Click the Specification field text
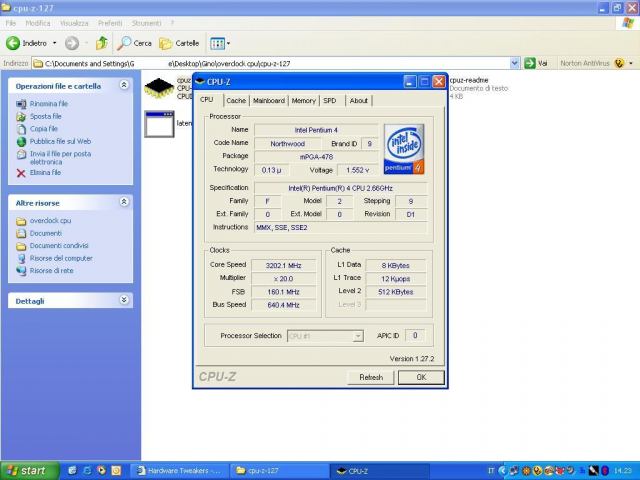640x480 pixels. [340, 188]
